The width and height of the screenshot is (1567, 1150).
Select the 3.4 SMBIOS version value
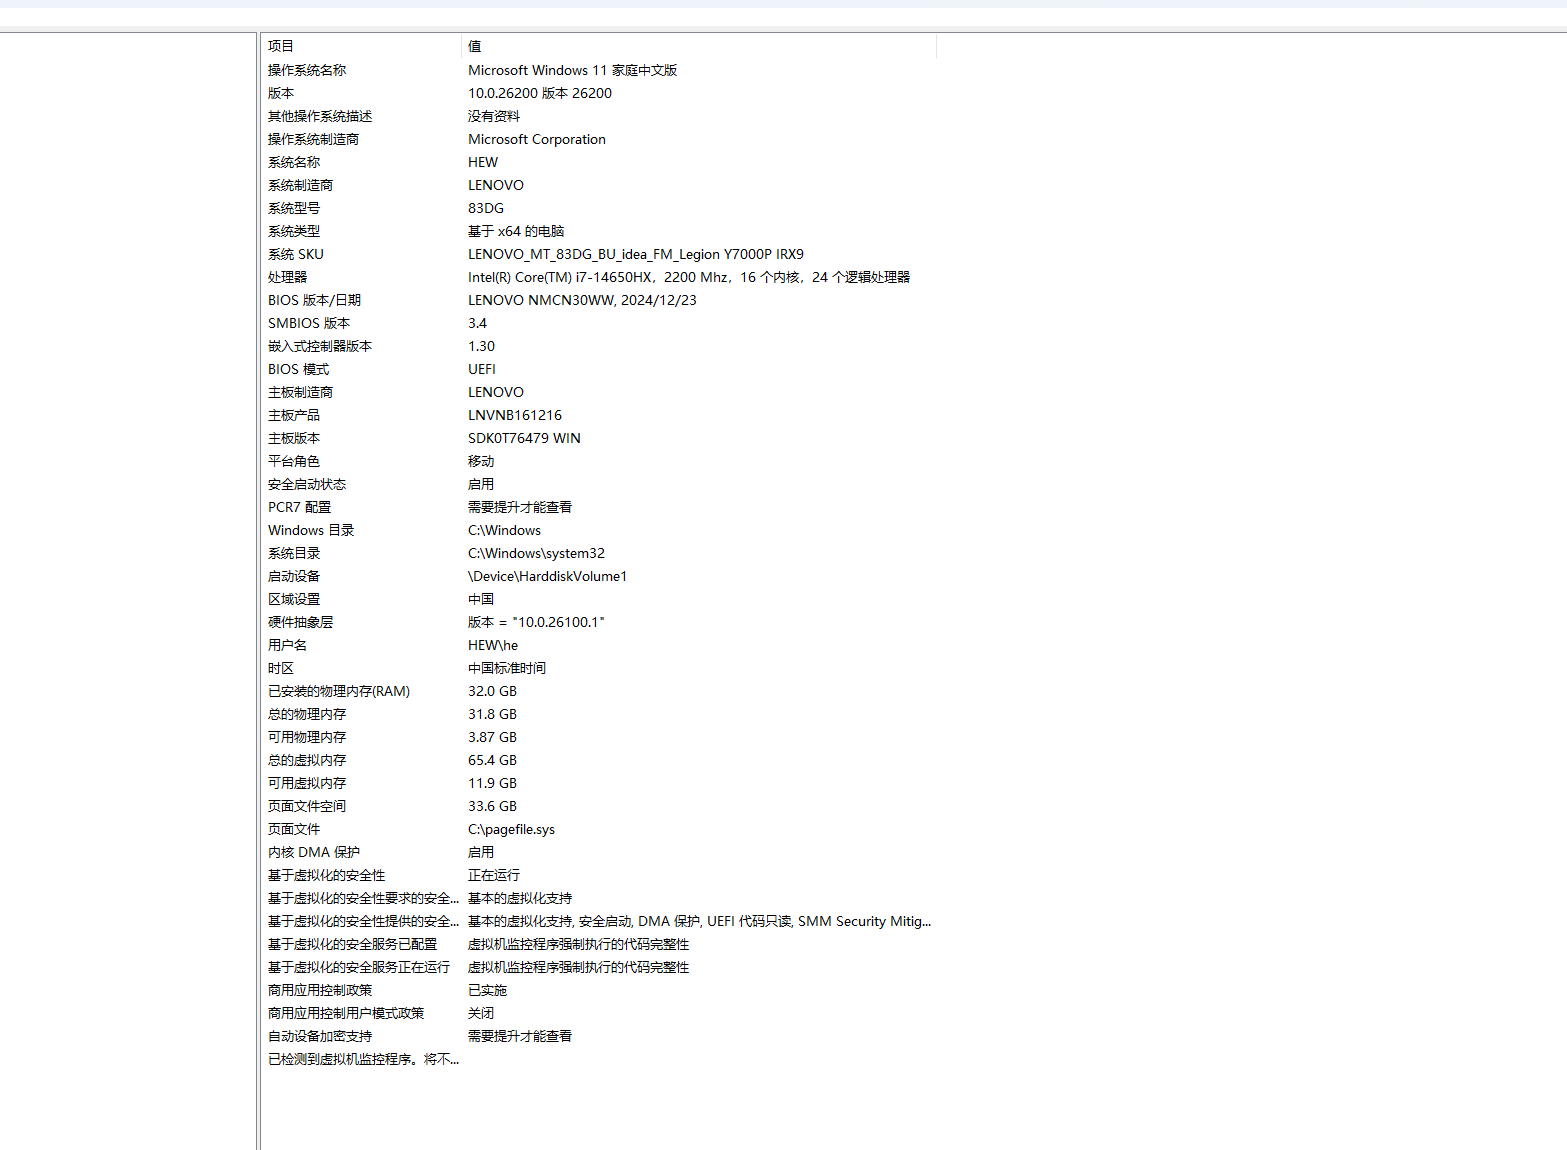478,323
